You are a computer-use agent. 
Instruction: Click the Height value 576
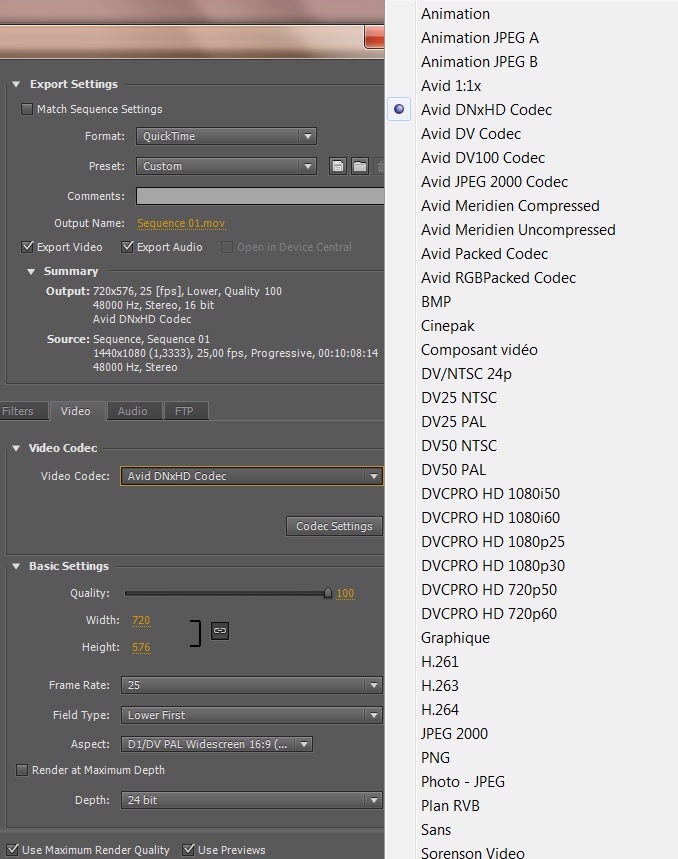[141, 647]
